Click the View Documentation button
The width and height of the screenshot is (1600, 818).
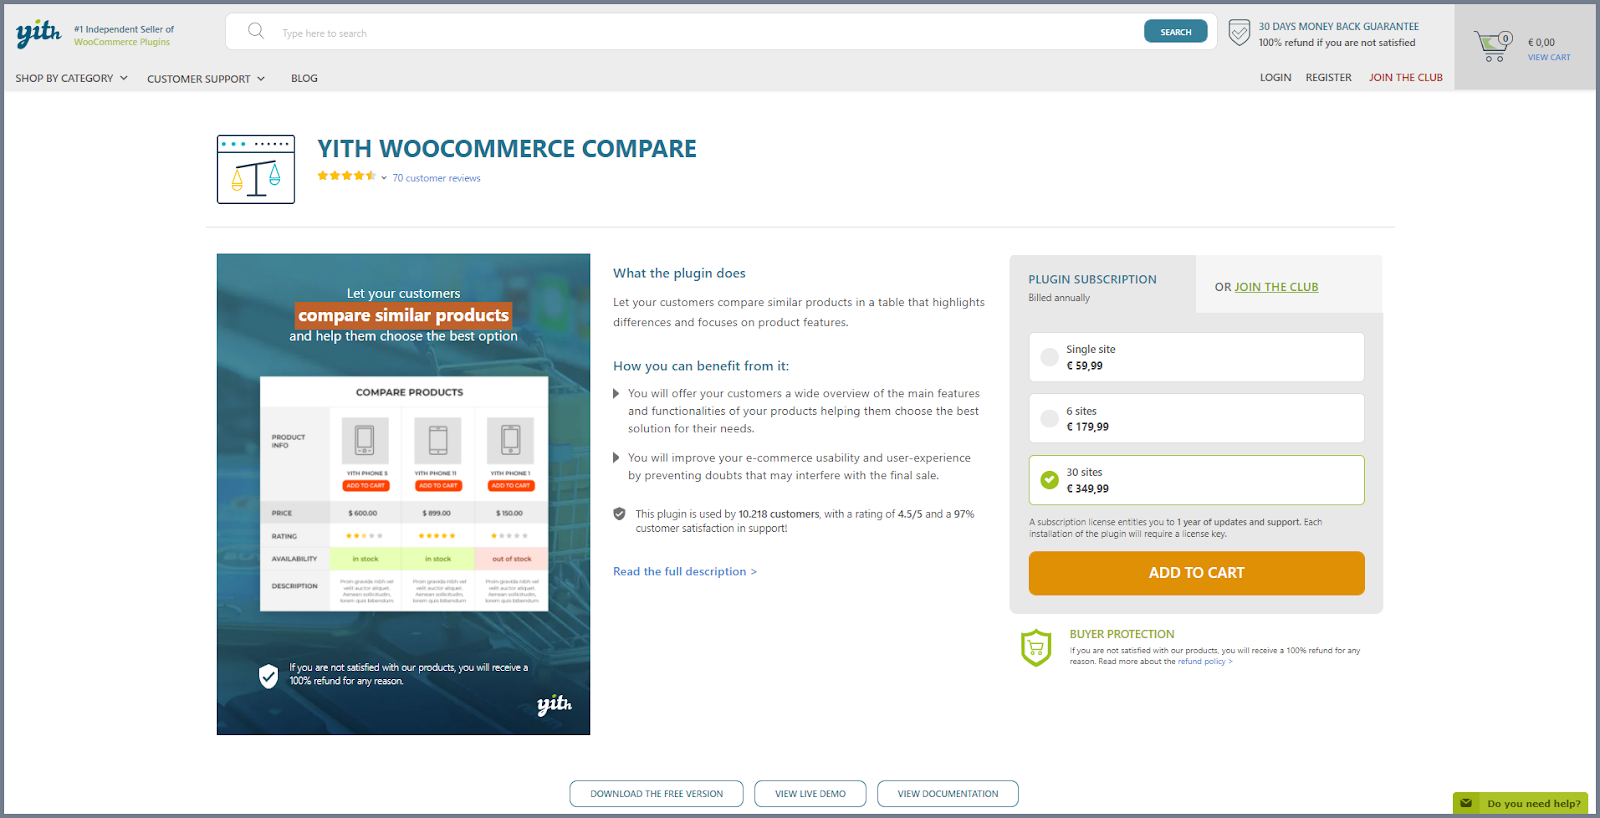(947, 793)
